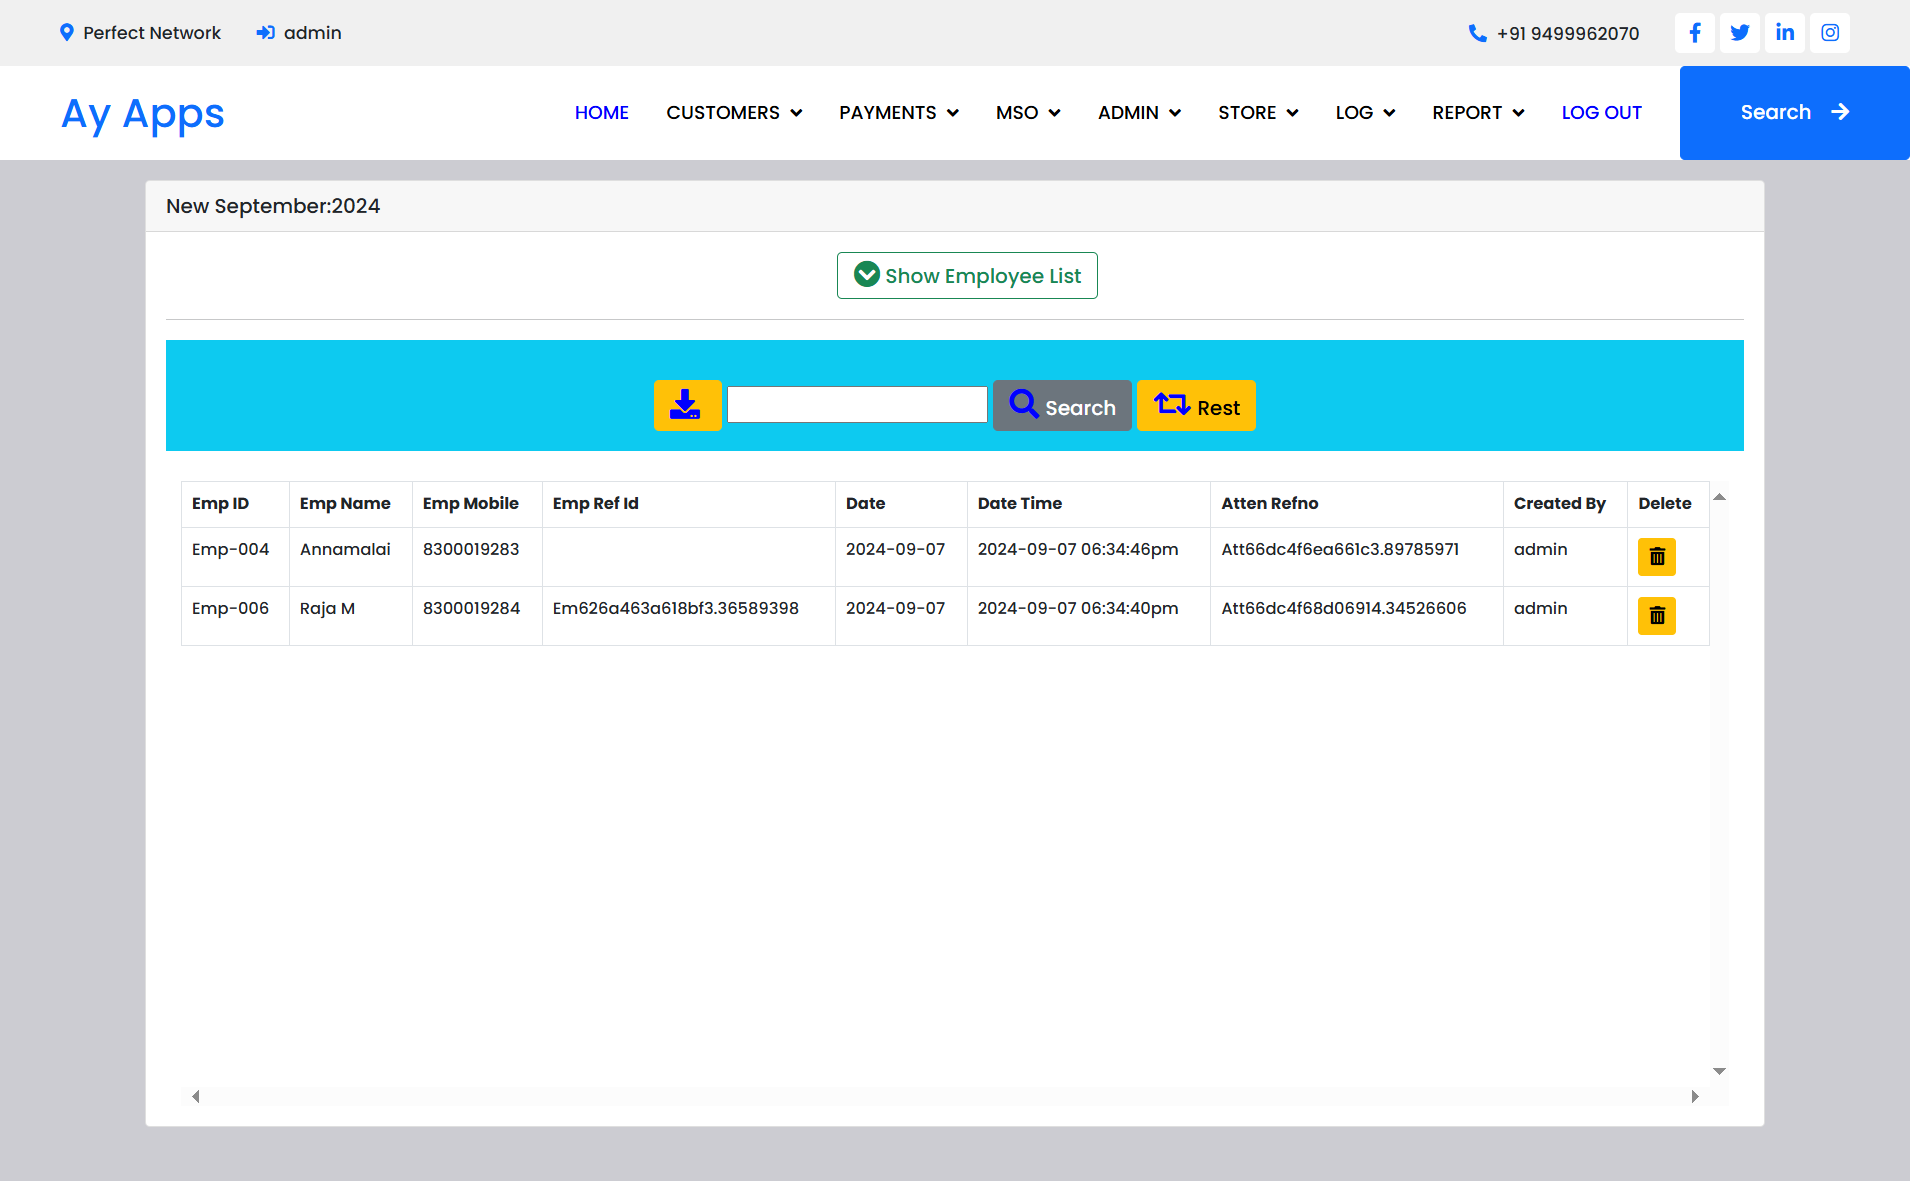Delete the Emp-004 Annamalai attendance record
Screen dimensions: 1910x1181
pos(1656,557)
